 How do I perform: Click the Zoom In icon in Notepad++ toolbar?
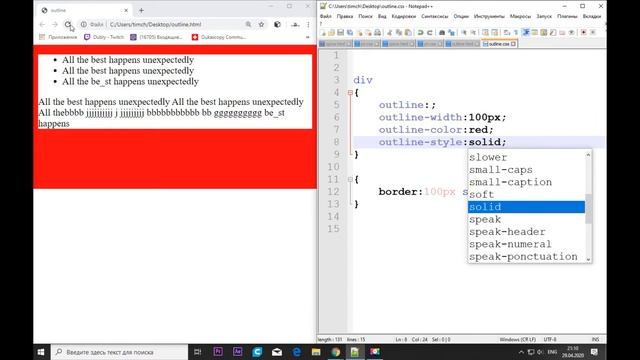tap(464, 32)
